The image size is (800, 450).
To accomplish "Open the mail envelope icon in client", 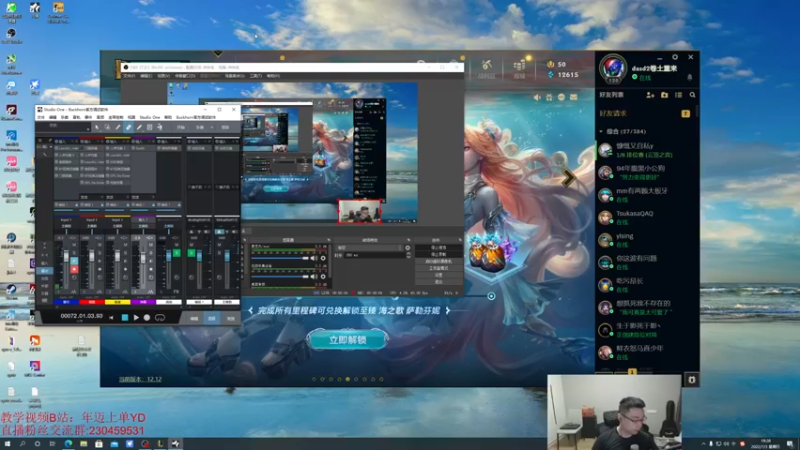I will pyautogui.click(x=573, y=97).
